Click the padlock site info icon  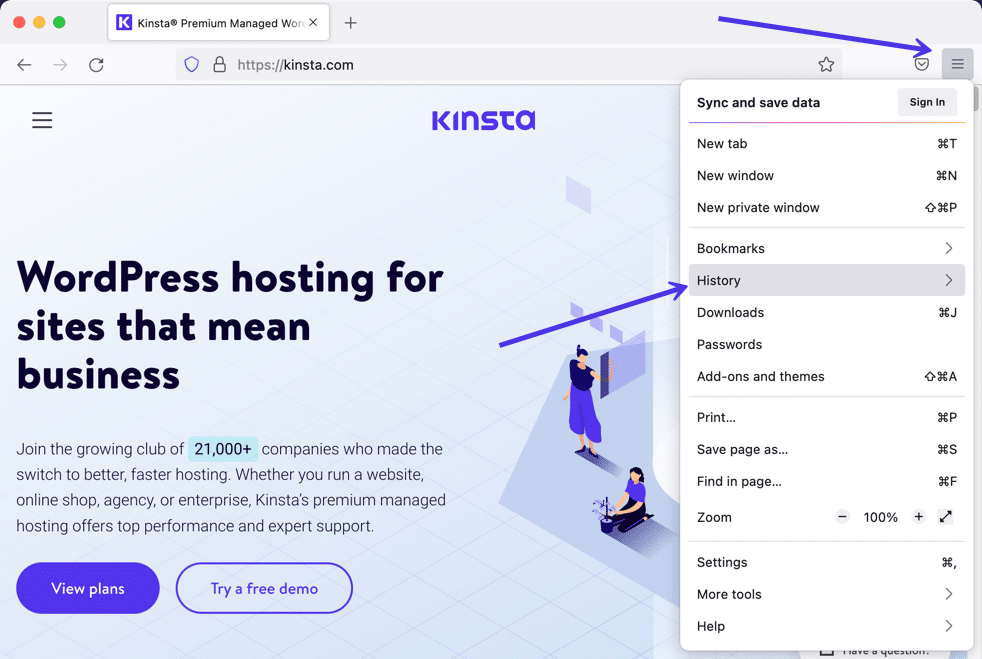tap(219, 65)
